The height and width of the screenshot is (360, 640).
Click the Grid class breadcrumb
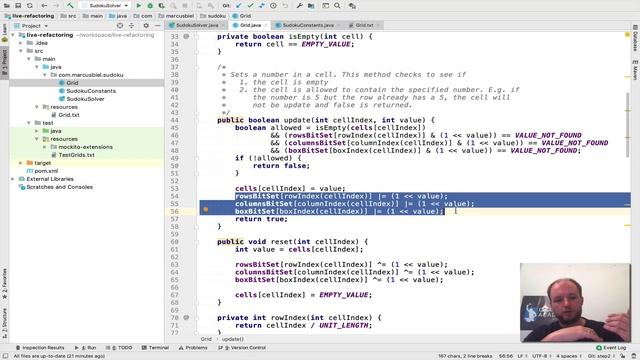[x=242, y=16]
